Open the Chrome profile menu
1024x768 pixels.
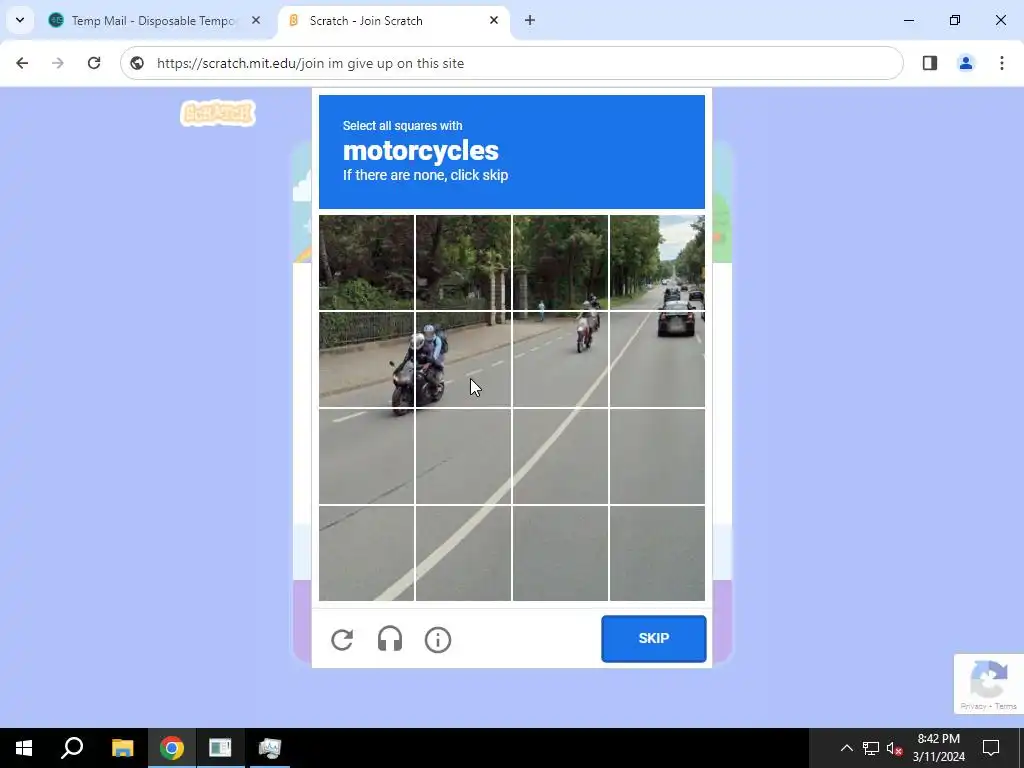point(966,63)
